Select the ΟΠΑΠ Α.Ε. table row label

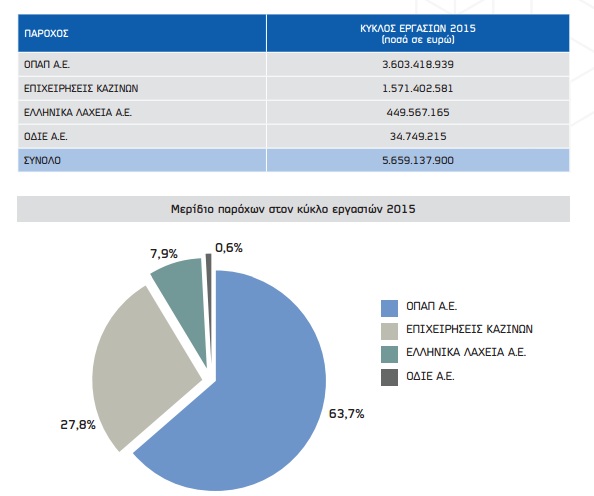[47, 64]
